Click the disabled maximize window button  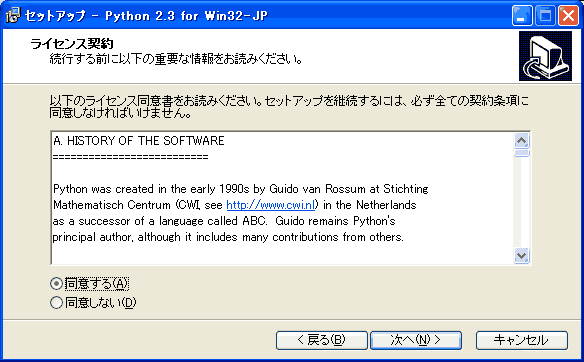click(x=545, y=16)
